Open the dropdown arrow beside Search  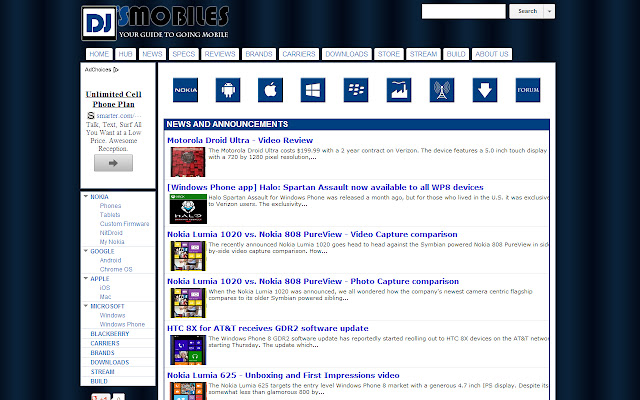[x=549, y=11]
